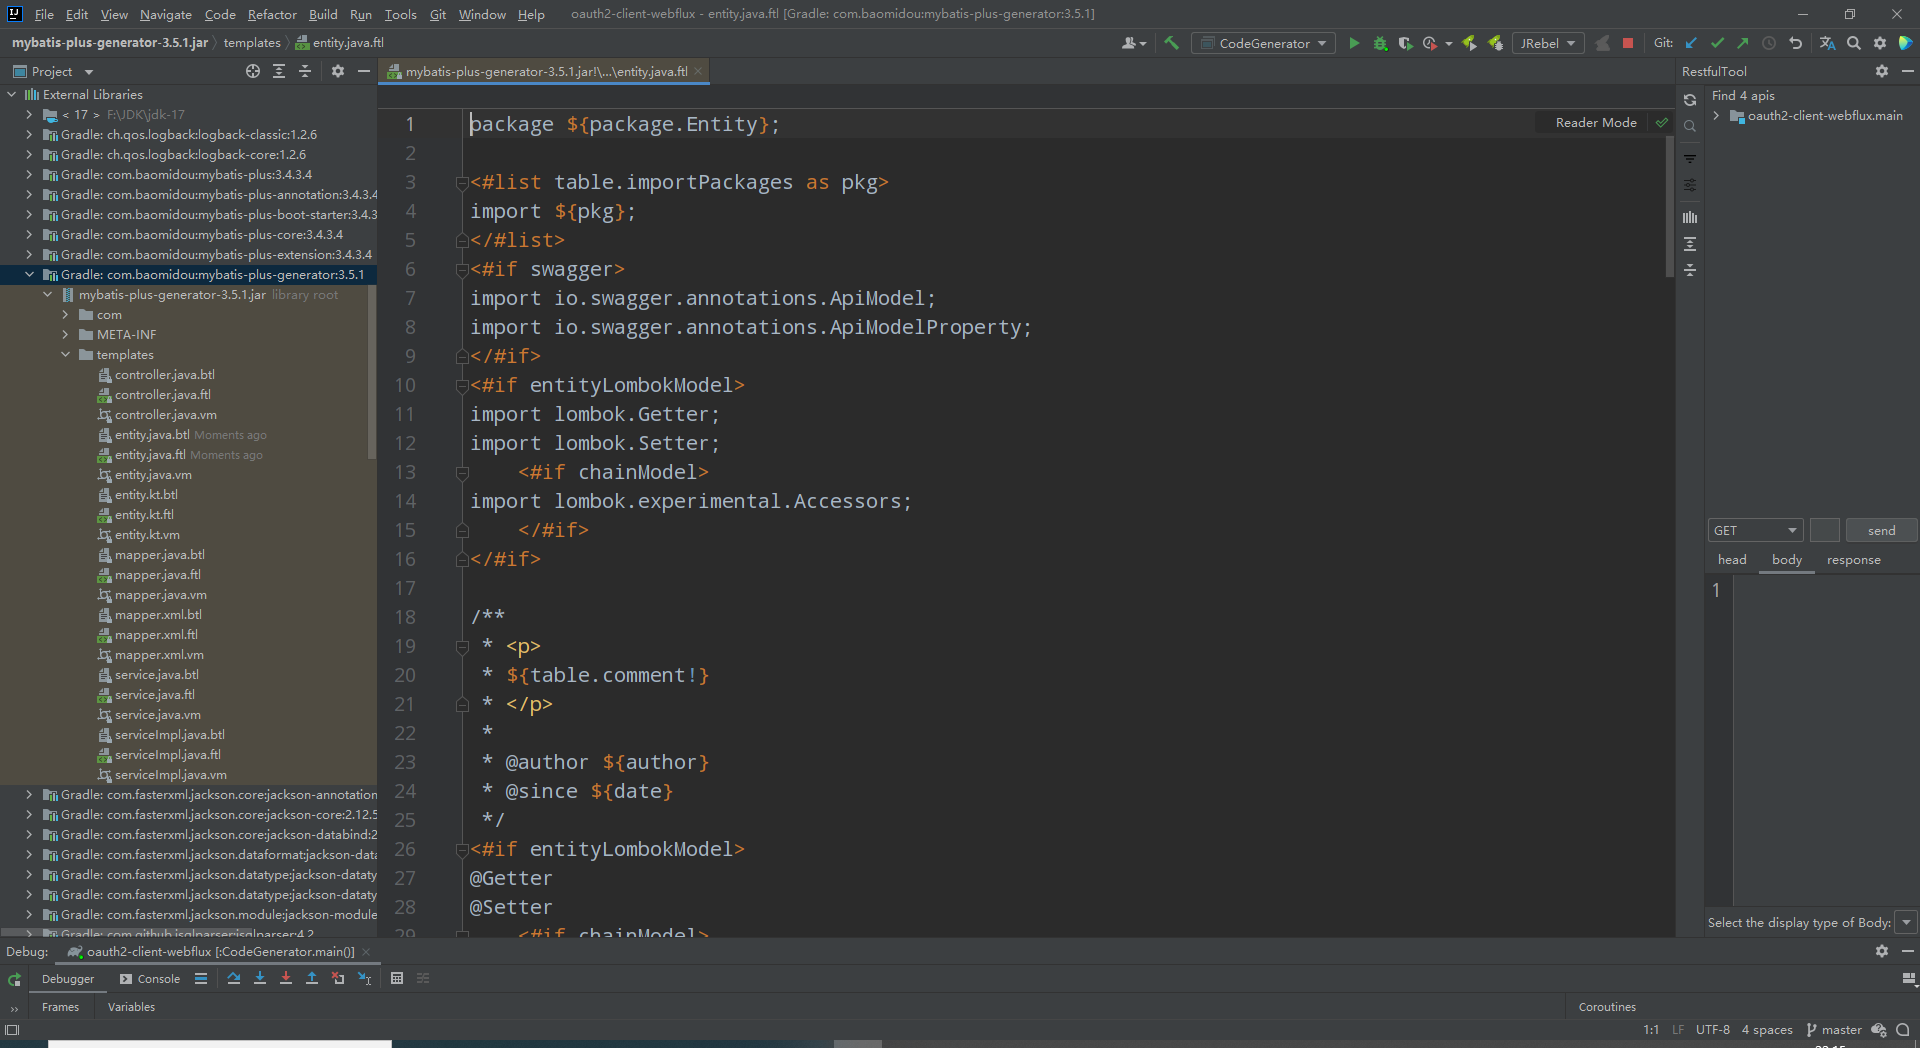Screen dimensions: 1920x1048
Task: Select serviceImpl.java.btl file
Action: tap(170, 734)
